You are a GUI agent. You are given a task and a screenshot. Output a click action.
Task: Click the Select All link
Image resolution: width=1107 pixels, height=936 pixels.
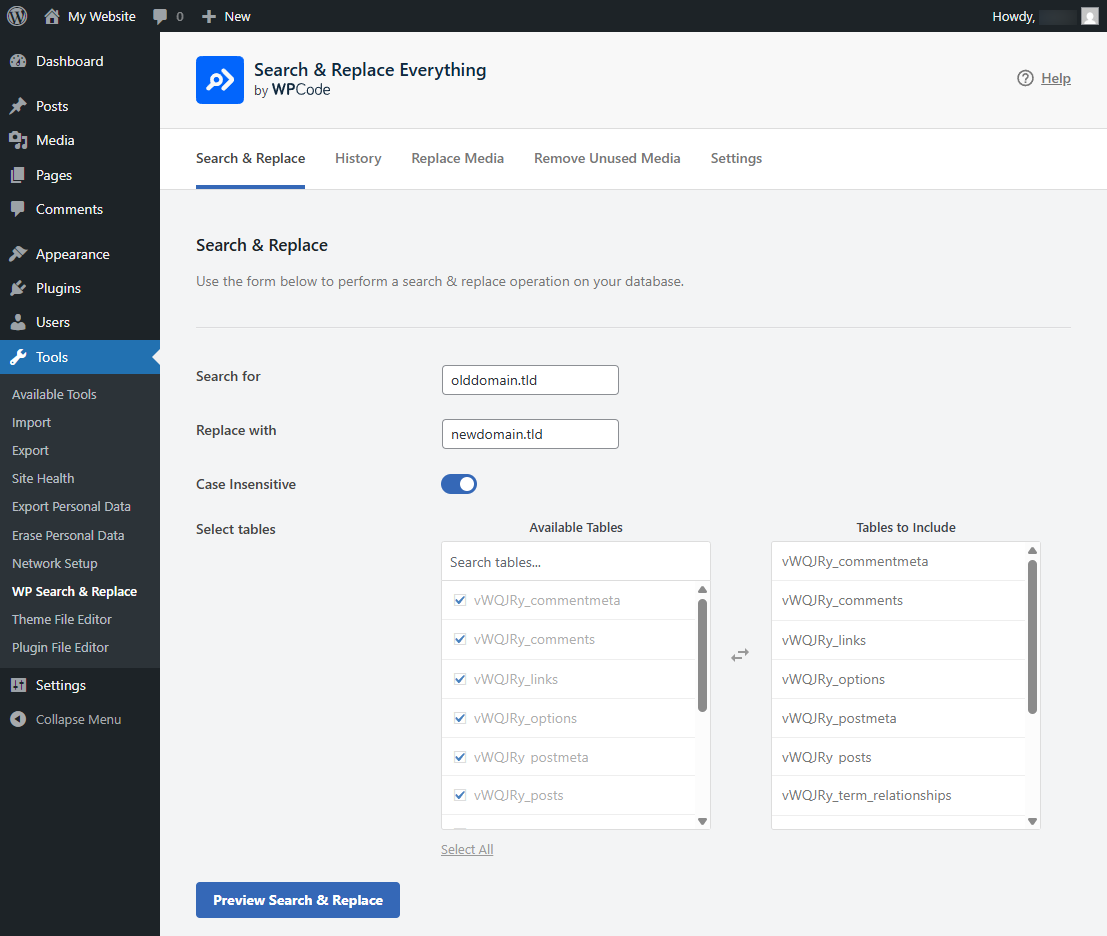point(467,849)
